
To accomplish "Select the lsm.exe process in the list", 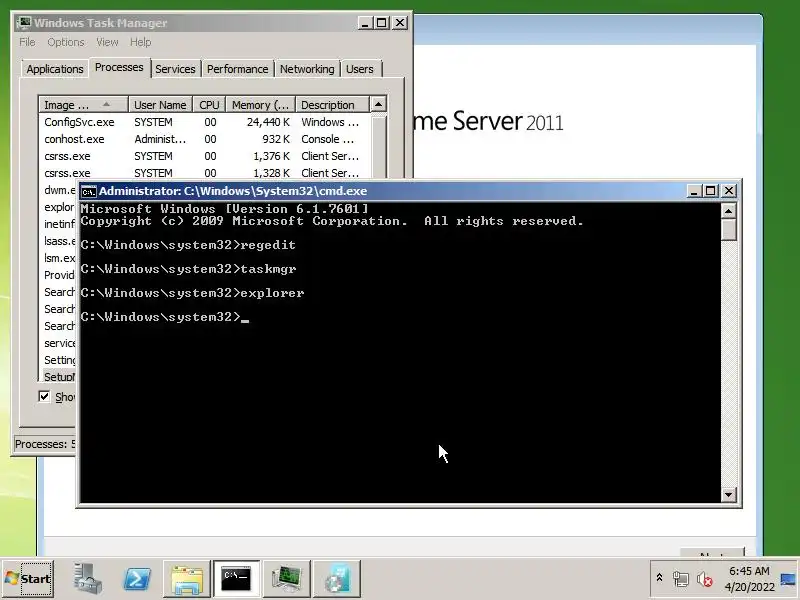I will (59, 258).
